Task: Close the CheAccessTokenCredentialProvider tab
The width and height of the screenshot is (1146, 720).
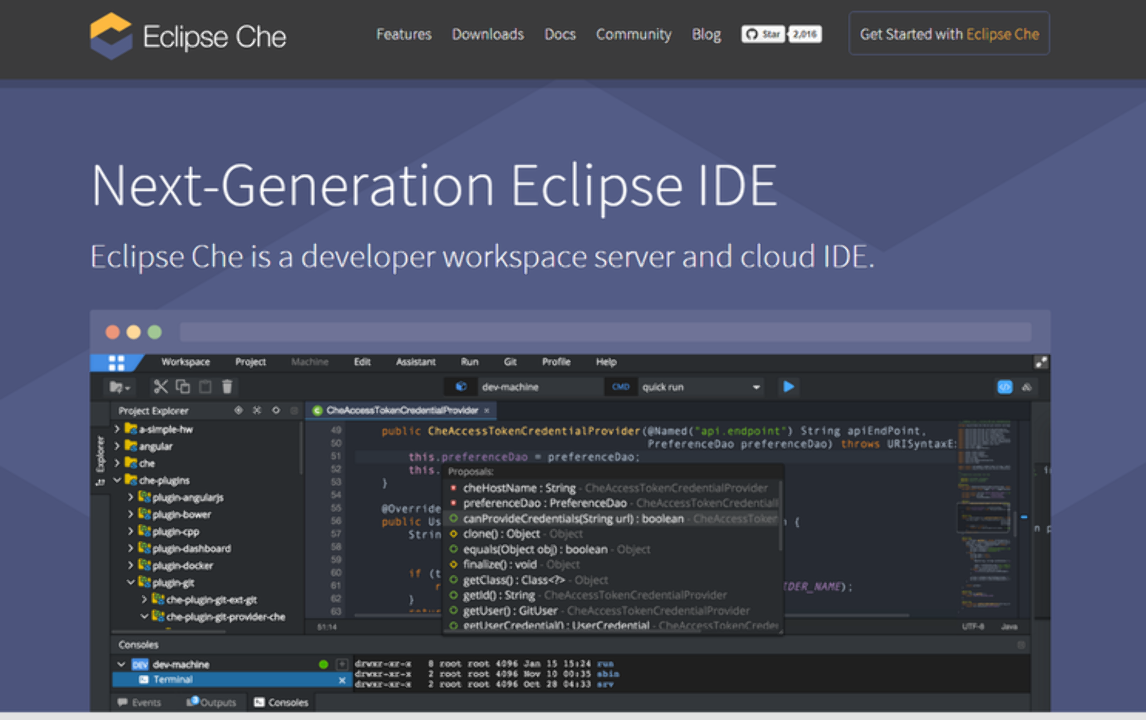Action: click(487, 411)
